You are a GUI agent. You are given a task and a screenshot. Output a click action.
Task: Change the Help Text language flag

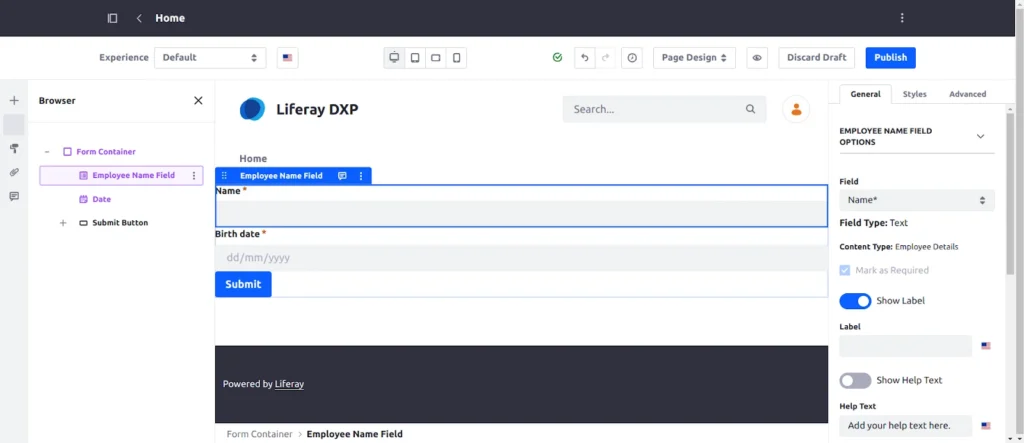coord(985,426)
